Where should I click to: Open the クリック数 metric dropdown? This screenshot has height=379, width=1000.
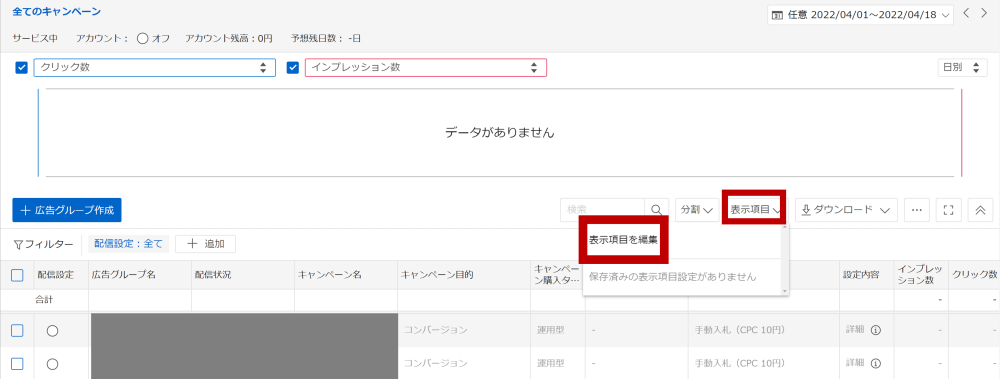pos(154,67)
